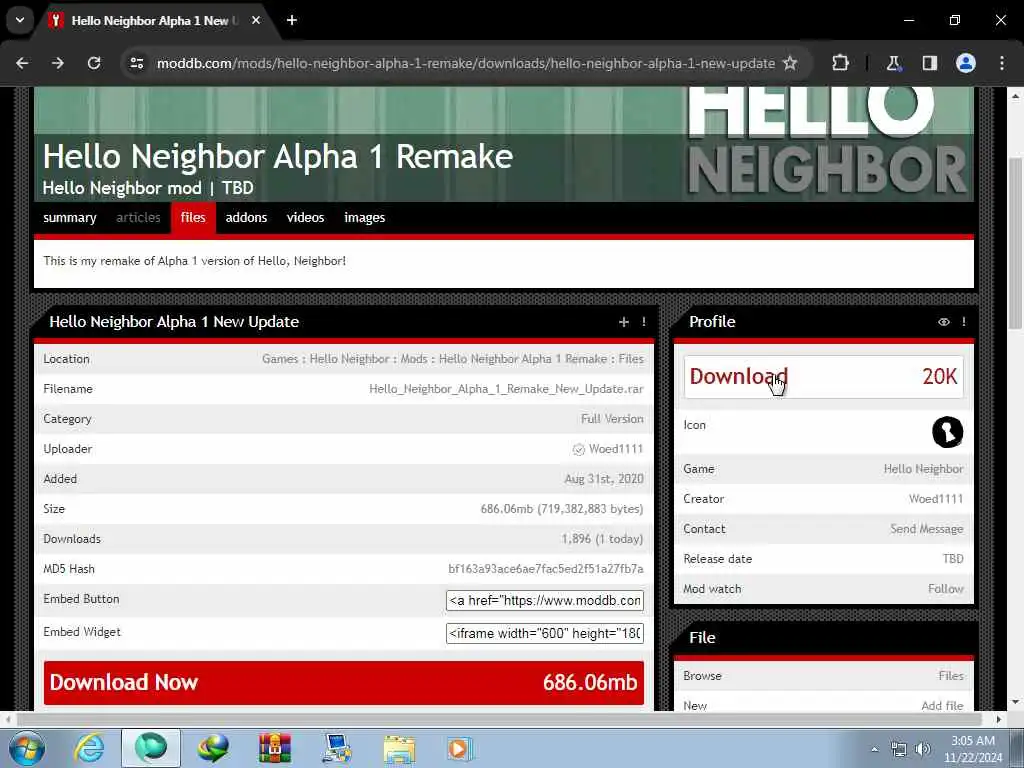This screenshot has height=768, width=1024.
Task: Click Add file link
Action: 942,706
